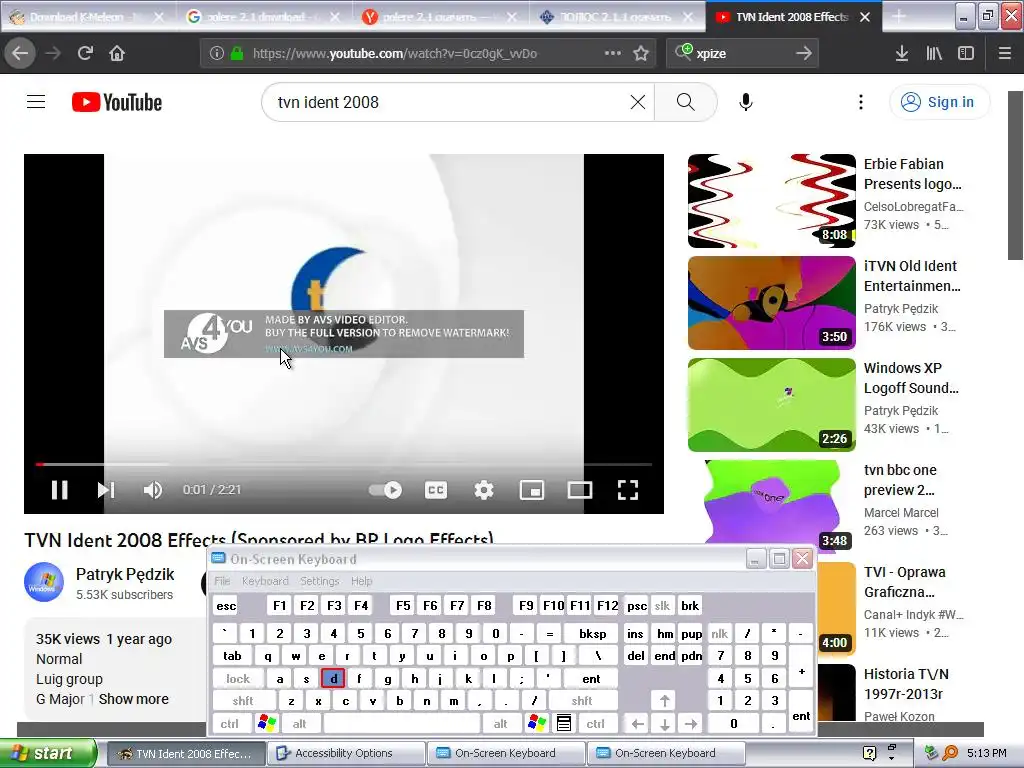
Task: Open the Firefox downloads arrow icon
Action: tap(902, 54)
